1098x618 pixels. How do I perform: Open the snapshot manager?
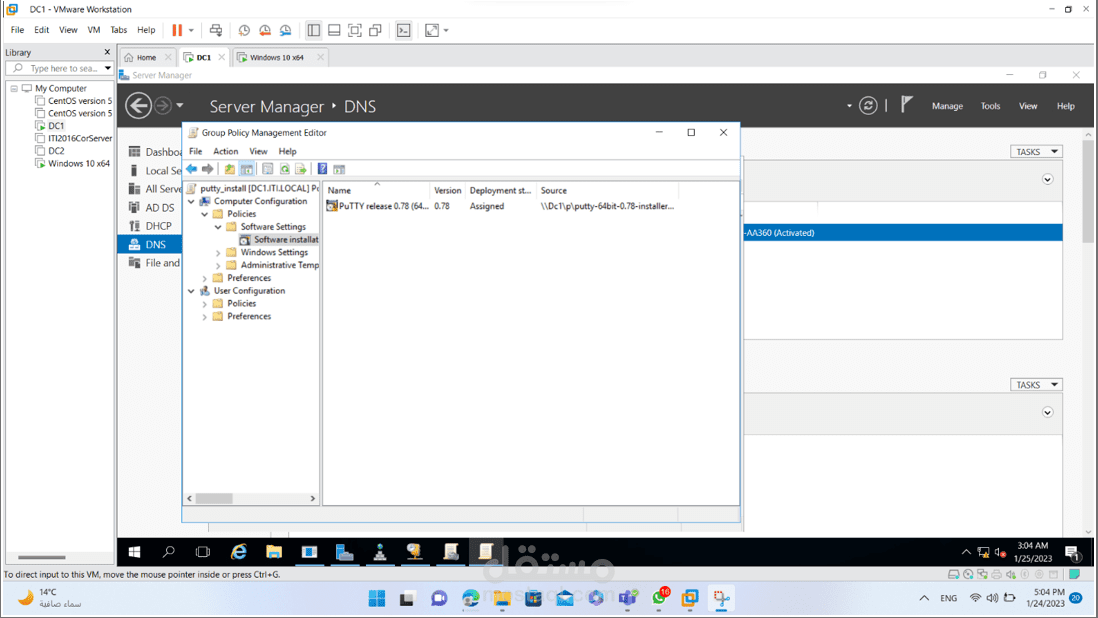pyautogui.click(x=286, y=30)
